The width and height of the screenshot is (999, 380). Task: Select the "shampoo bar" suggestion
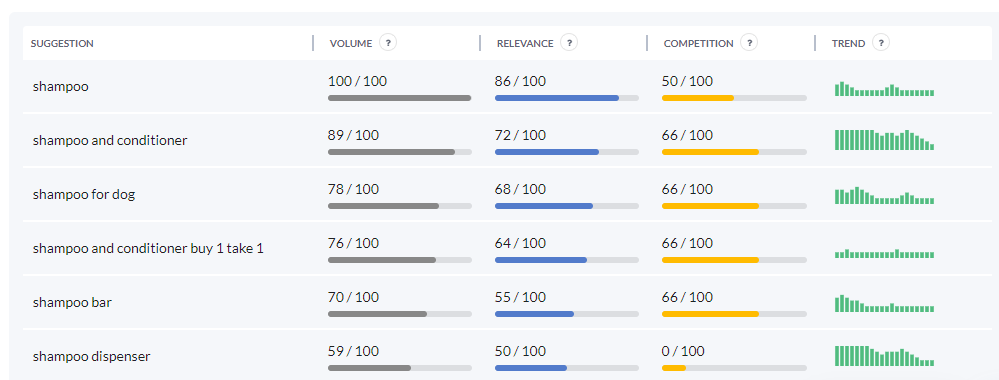[x=72, y=302]
